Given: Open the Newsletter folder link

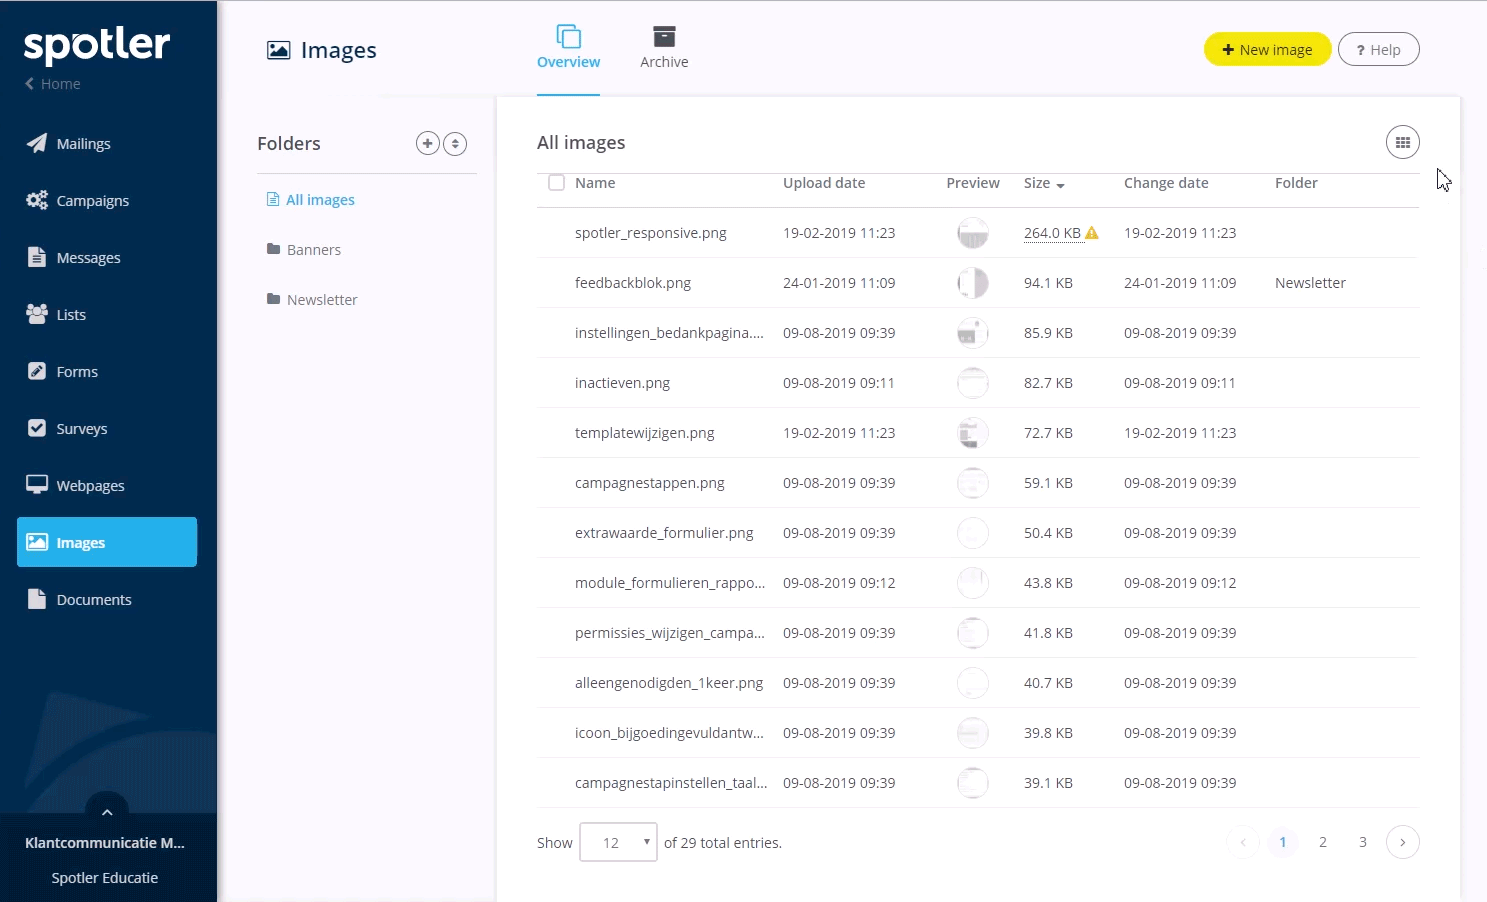Looking at the screenshot, I should [322, 299].
